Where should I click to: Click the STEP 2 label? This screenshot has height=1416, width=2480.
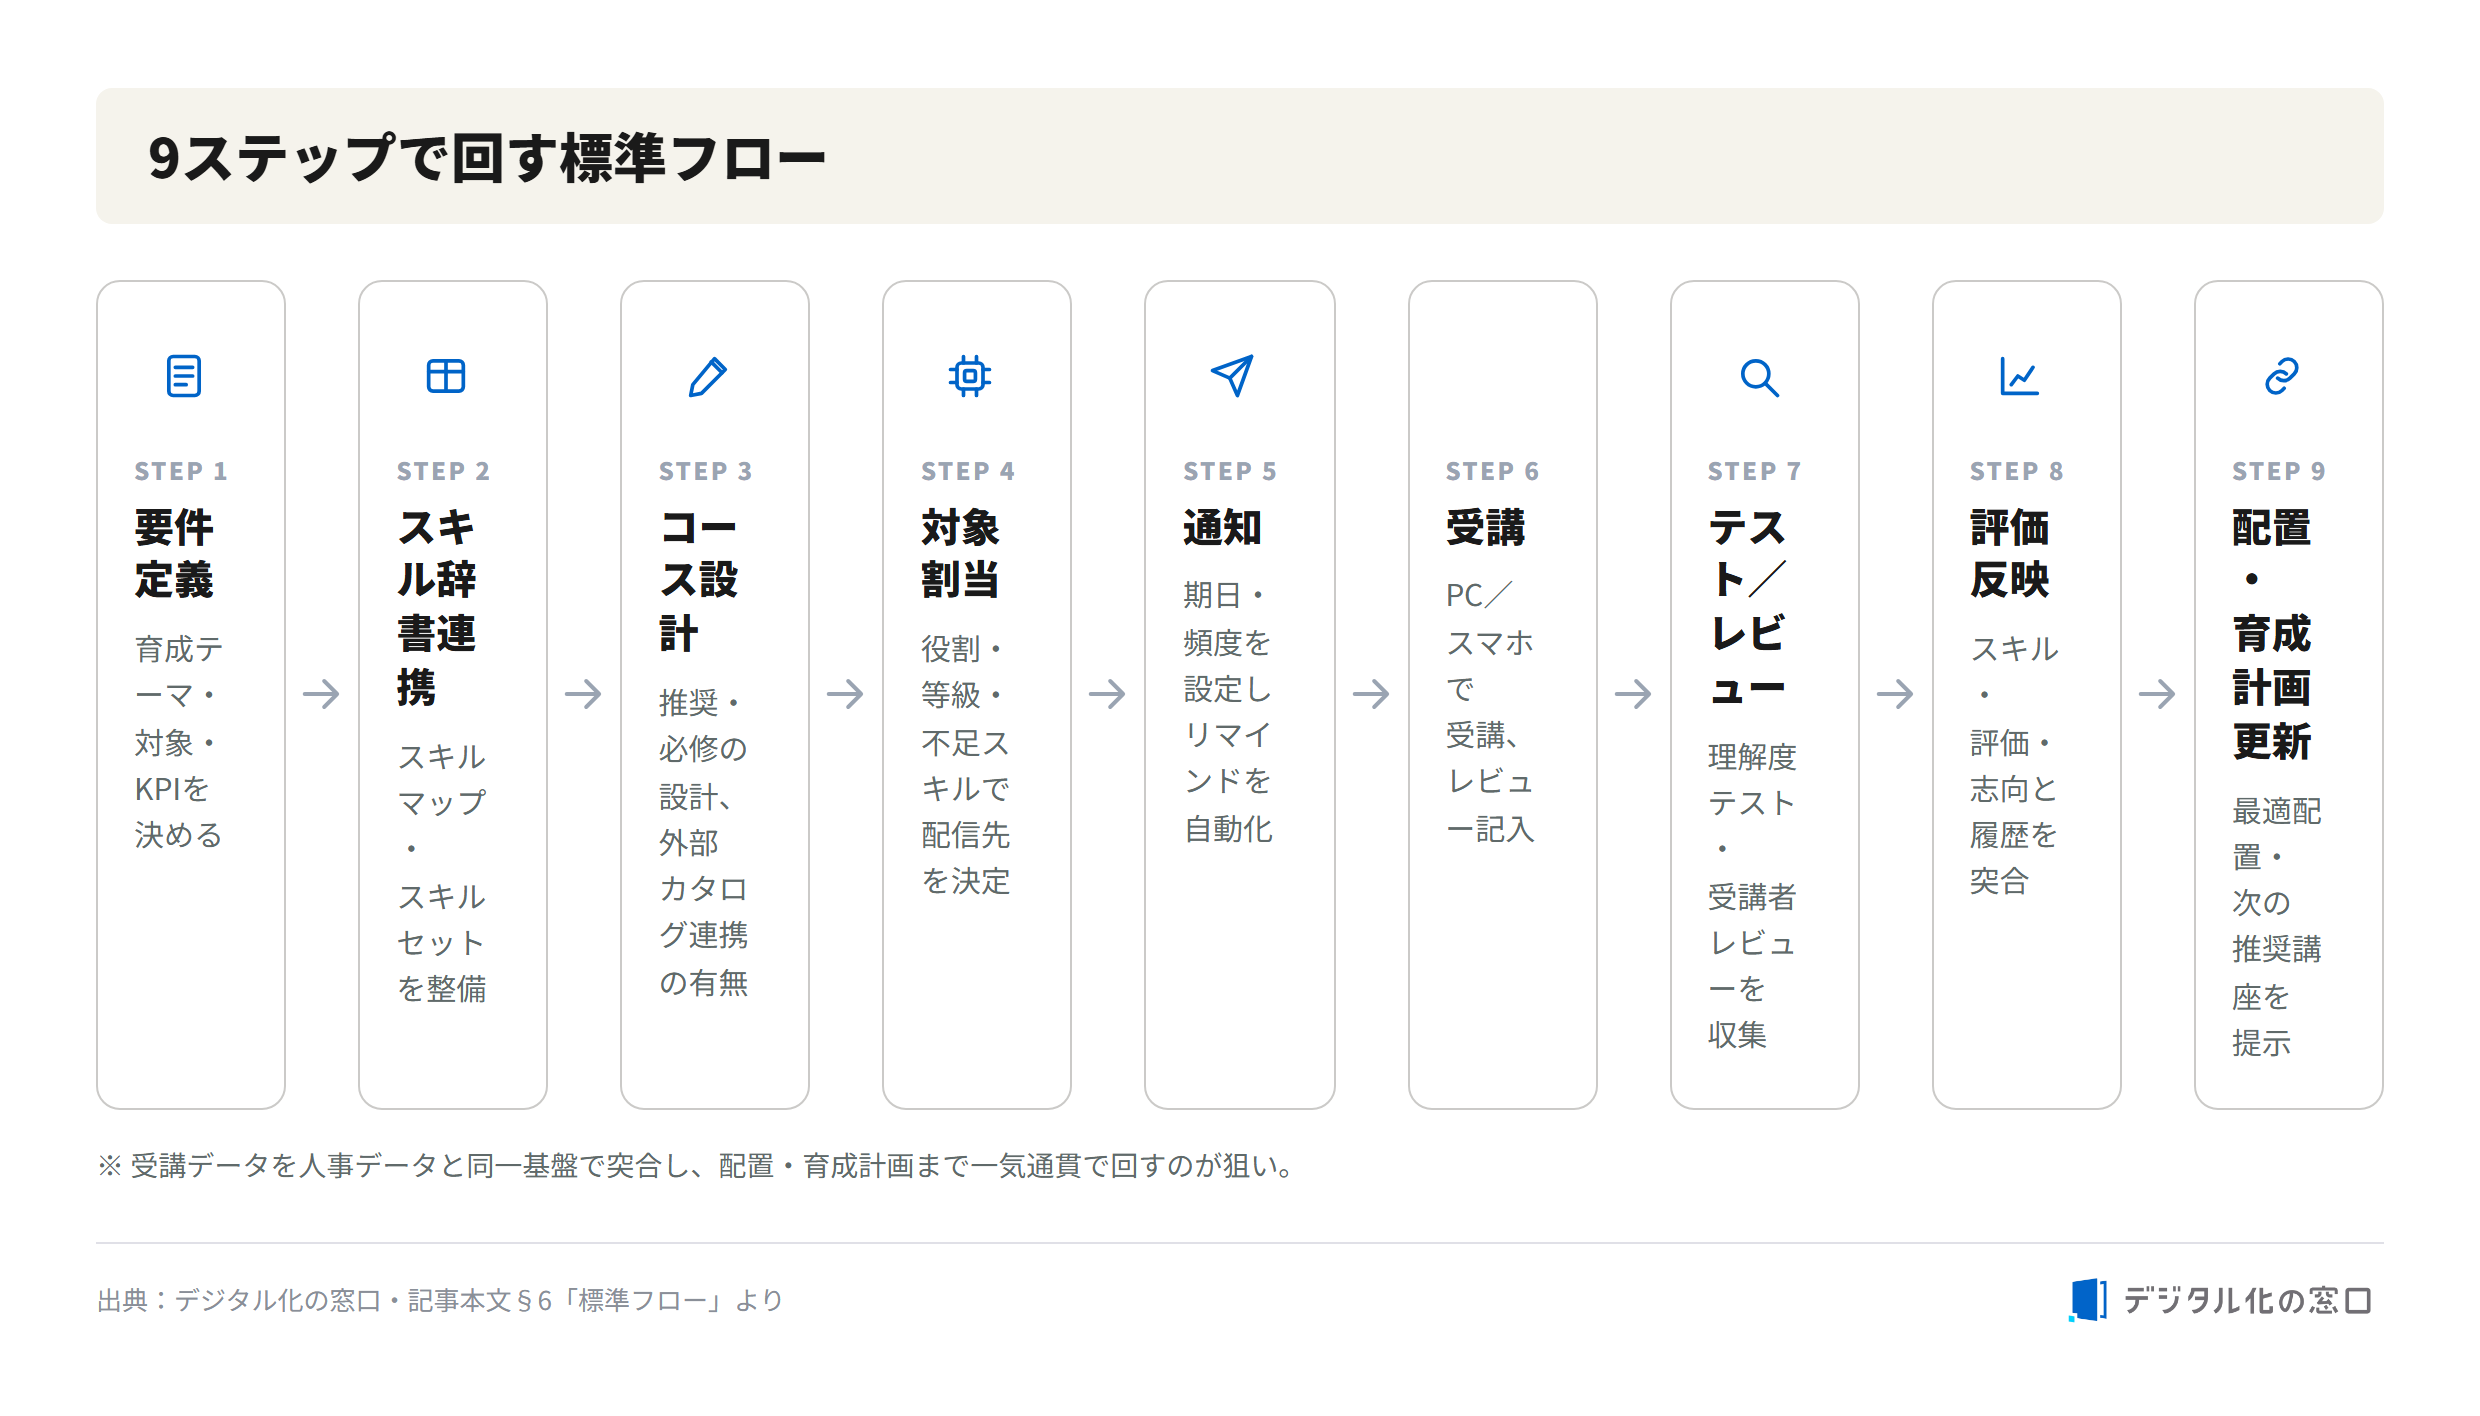(x=443, y=471)
